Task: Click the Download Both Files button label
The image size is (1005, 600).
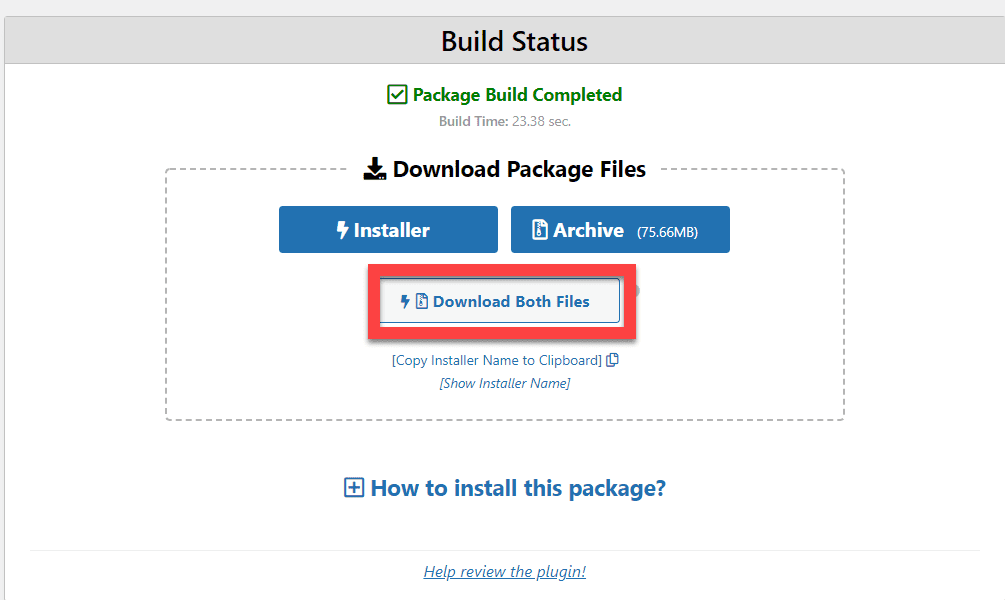Action: point(511,301)
